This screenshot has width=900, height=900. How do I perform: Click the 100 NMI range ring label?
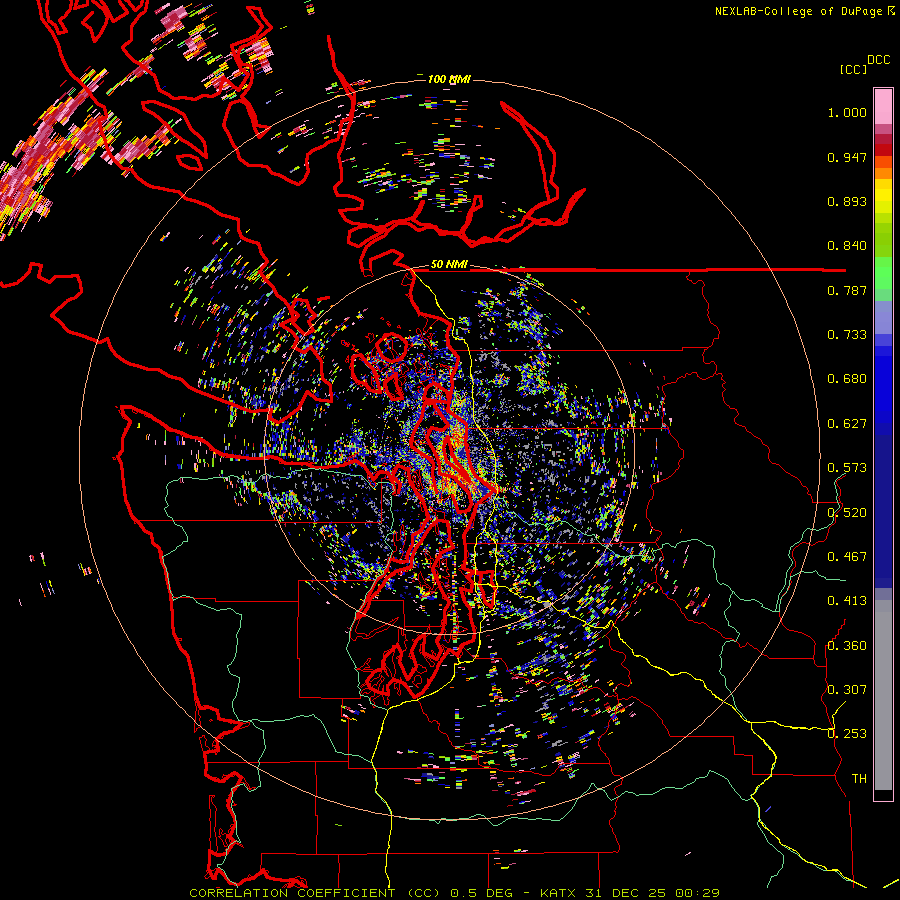pyautogui.click(x=449, y=79)
